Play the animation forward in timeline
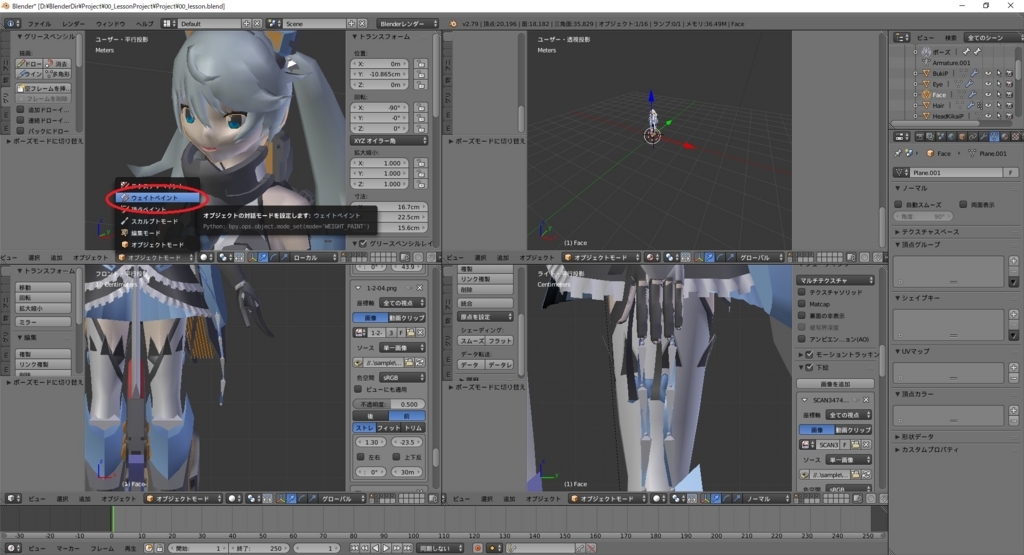This screenshot has width=1024, height=555. tap(386, 548)
